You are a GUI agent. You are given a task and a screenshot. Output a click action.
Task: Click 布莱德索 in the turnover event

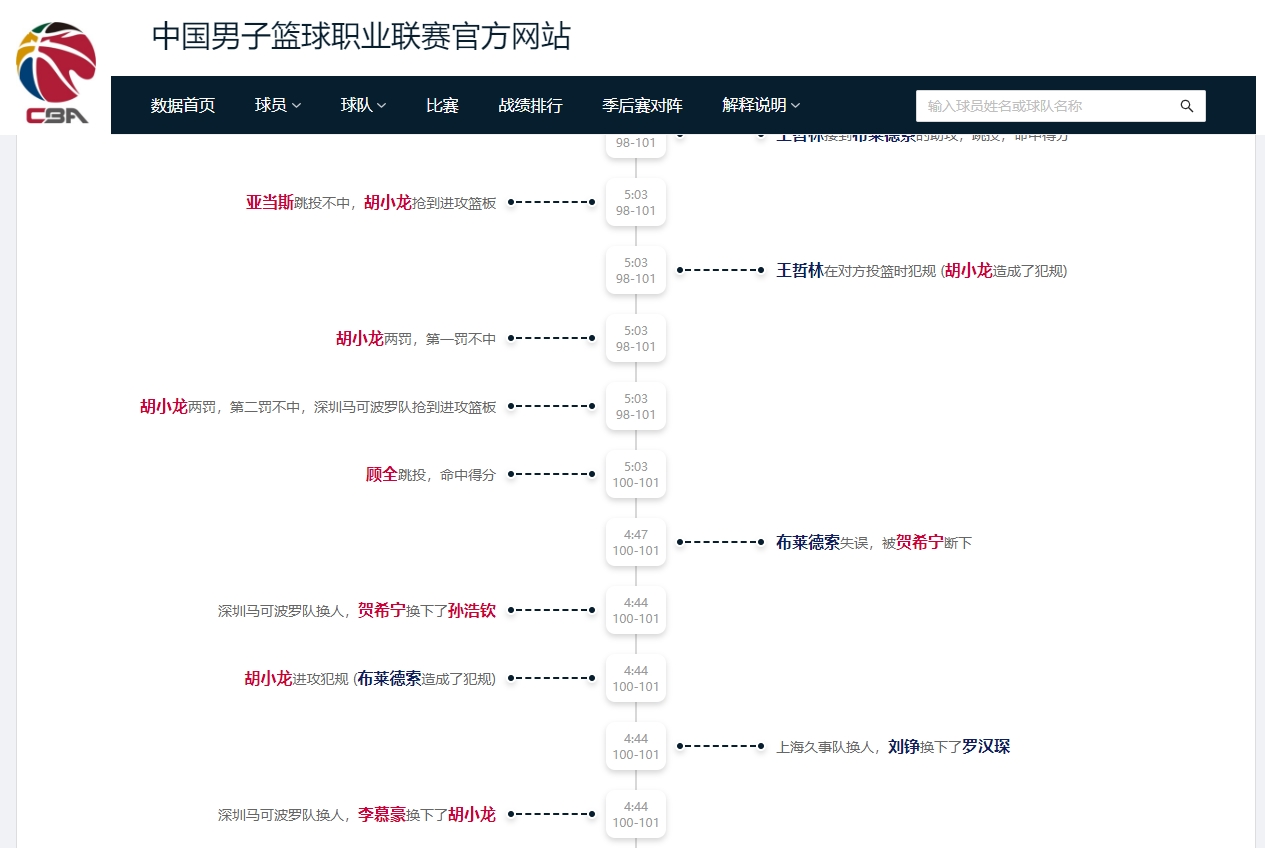click(x=807, y=542)
